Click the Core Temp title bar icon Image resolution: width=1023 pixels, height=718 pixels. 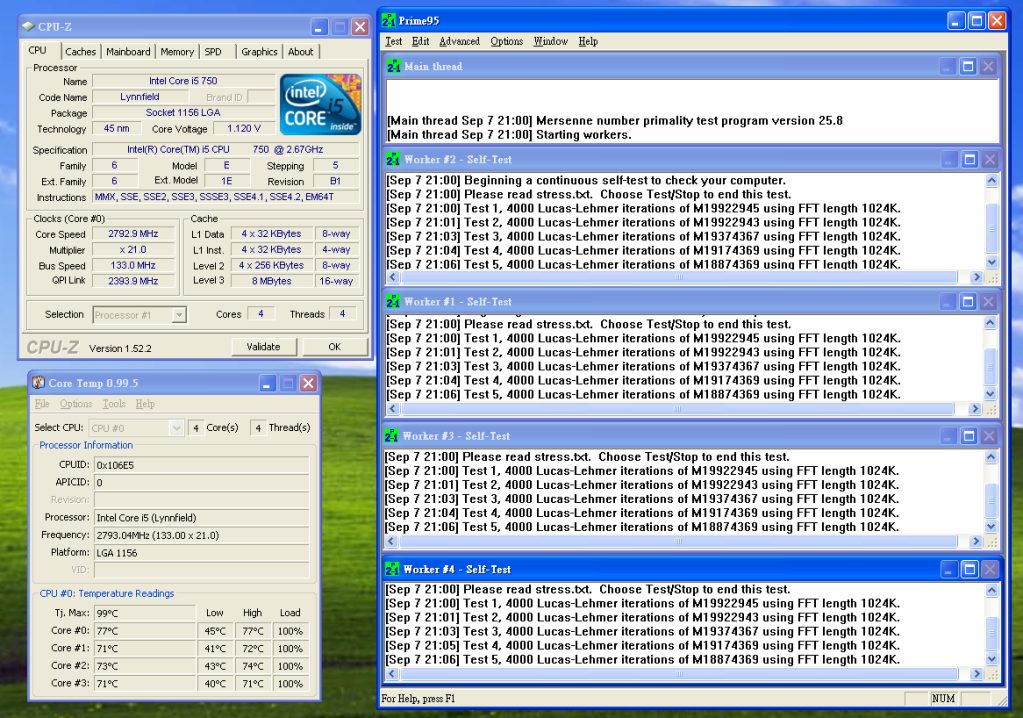[x=38, y=383]
